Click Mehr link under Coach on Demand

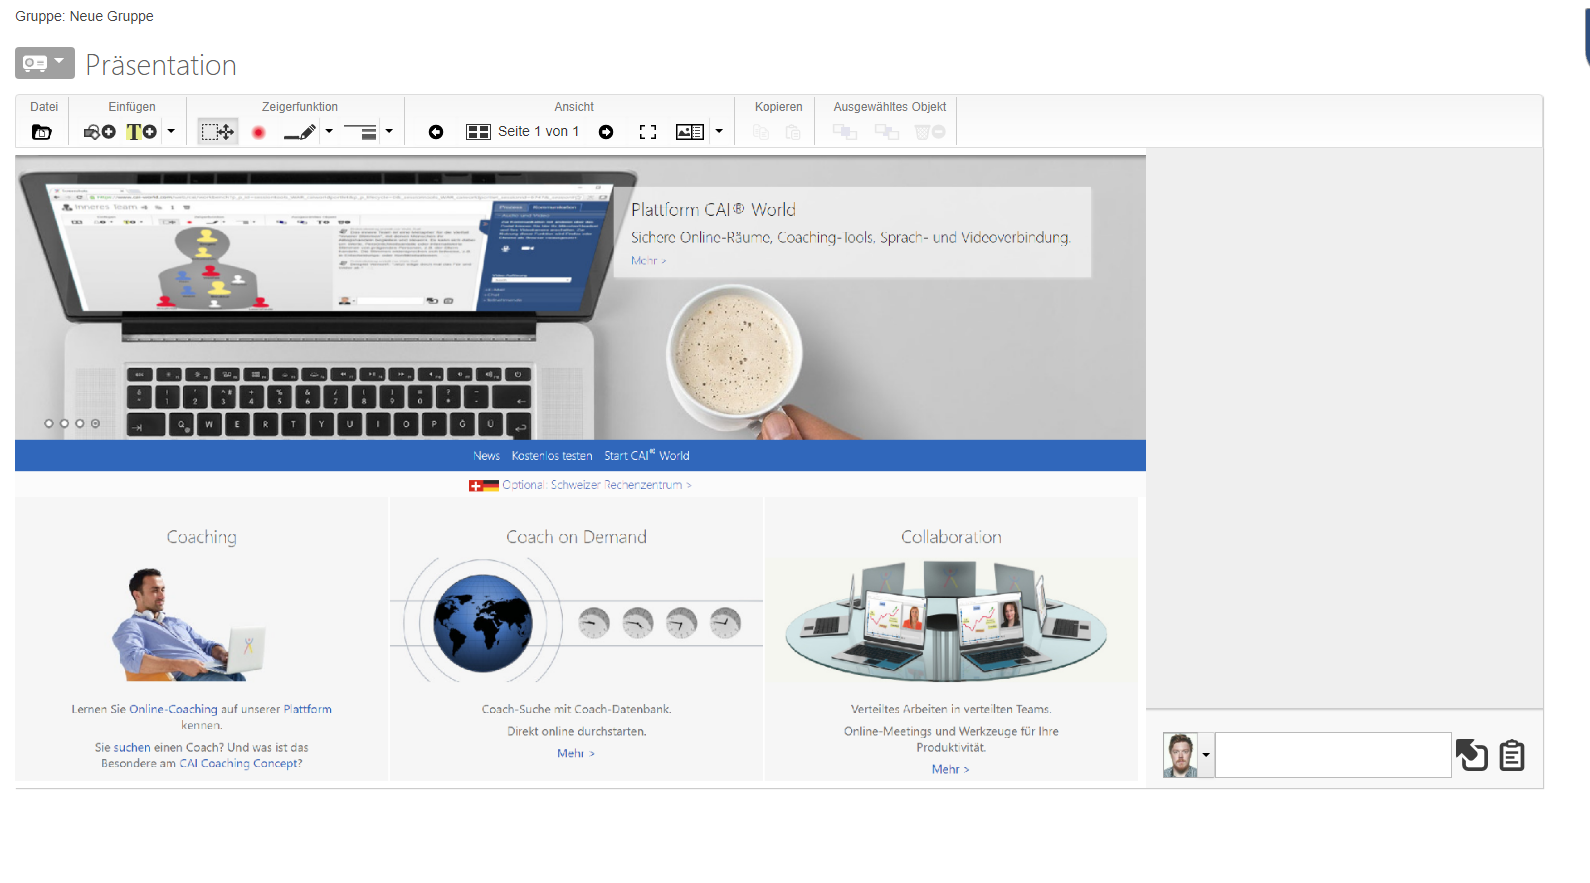pyautogui.click(x=576, y=754)
